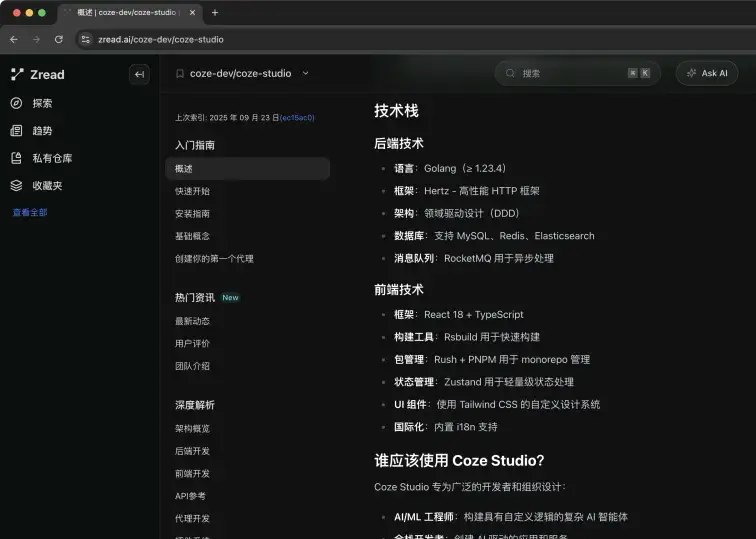Click the 谁应该使用 Coze Studio? heading
The height and width of the screenshot is (539, 756).
(459, 461)
